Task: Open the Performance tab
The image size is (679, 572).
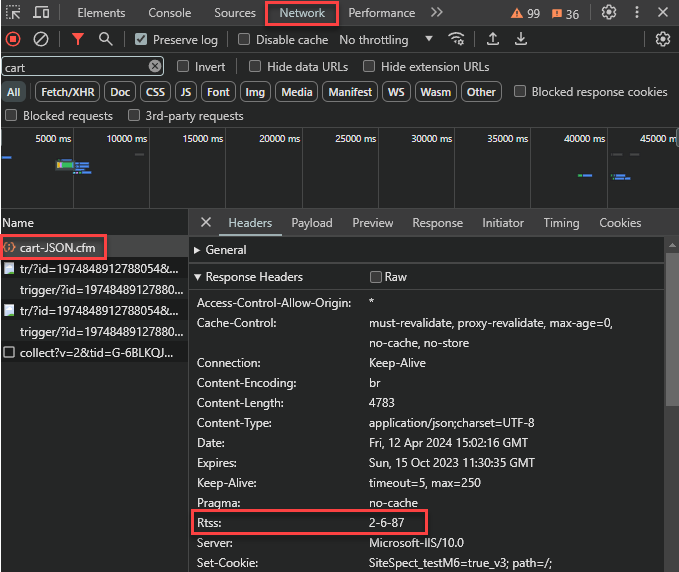Action: (x=382, y=13)
